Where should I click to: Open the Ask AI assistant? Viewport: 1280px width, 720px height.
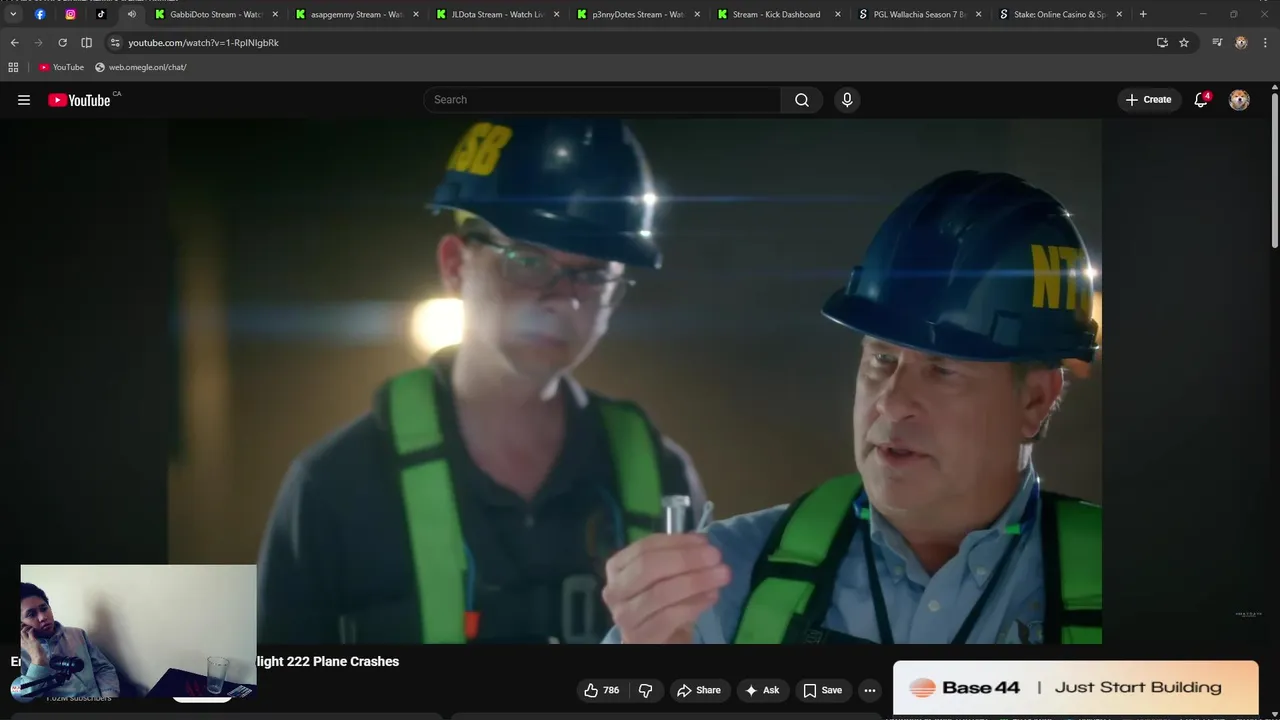762,690
